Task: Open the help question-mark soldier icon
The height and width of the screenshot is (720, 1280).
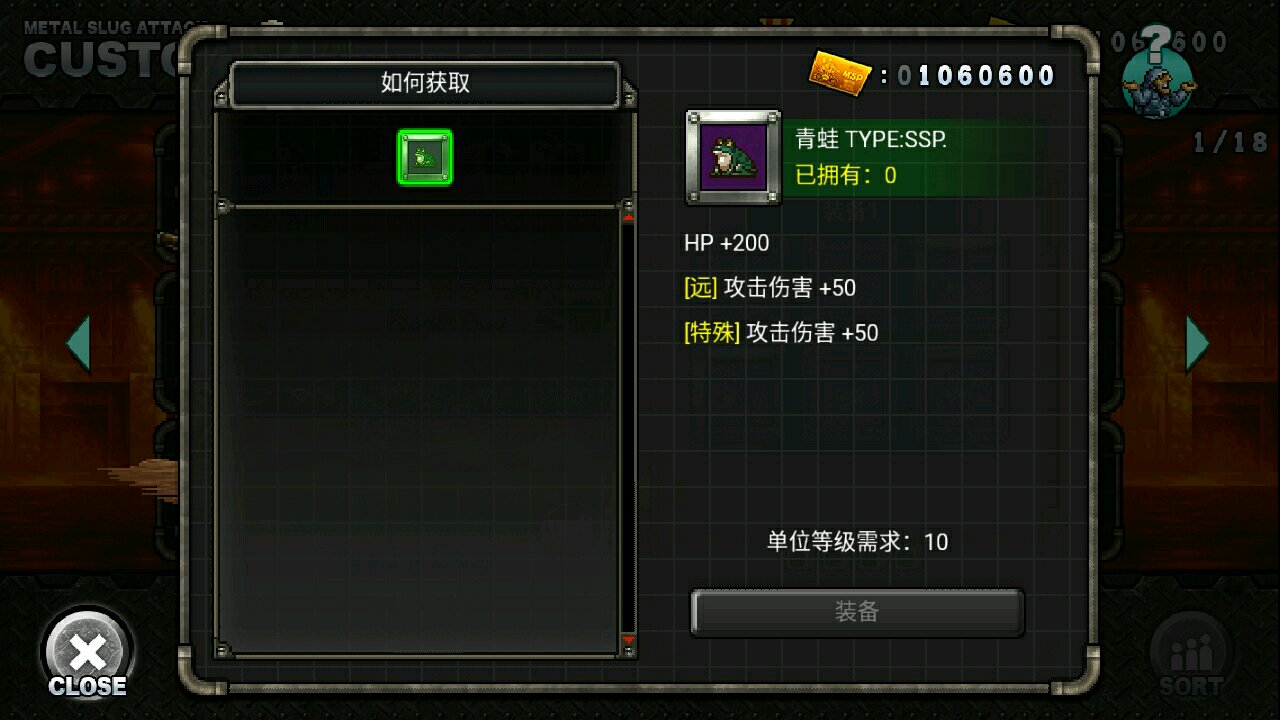Action: pyautogui.click(x=1157, y=72)
